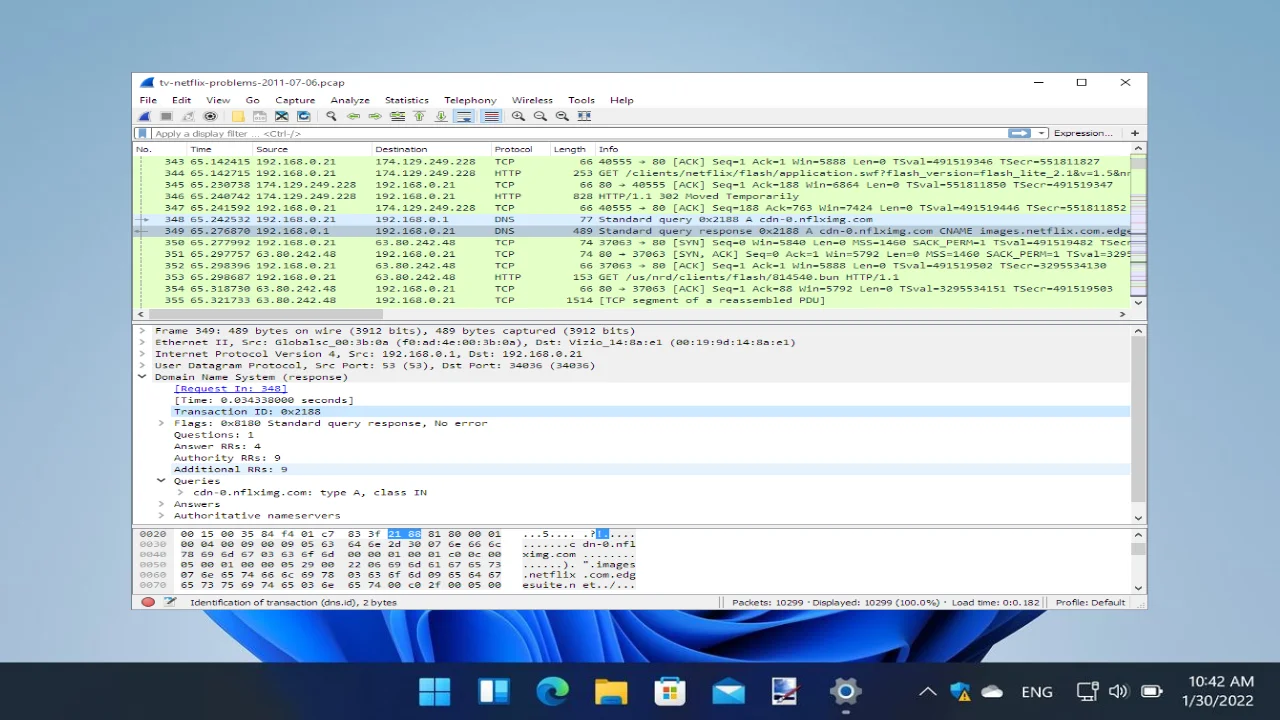The width and height of the screenshot is (1280, 720).
Task: Open the Capture menu
Action: (x=295, y=100)
